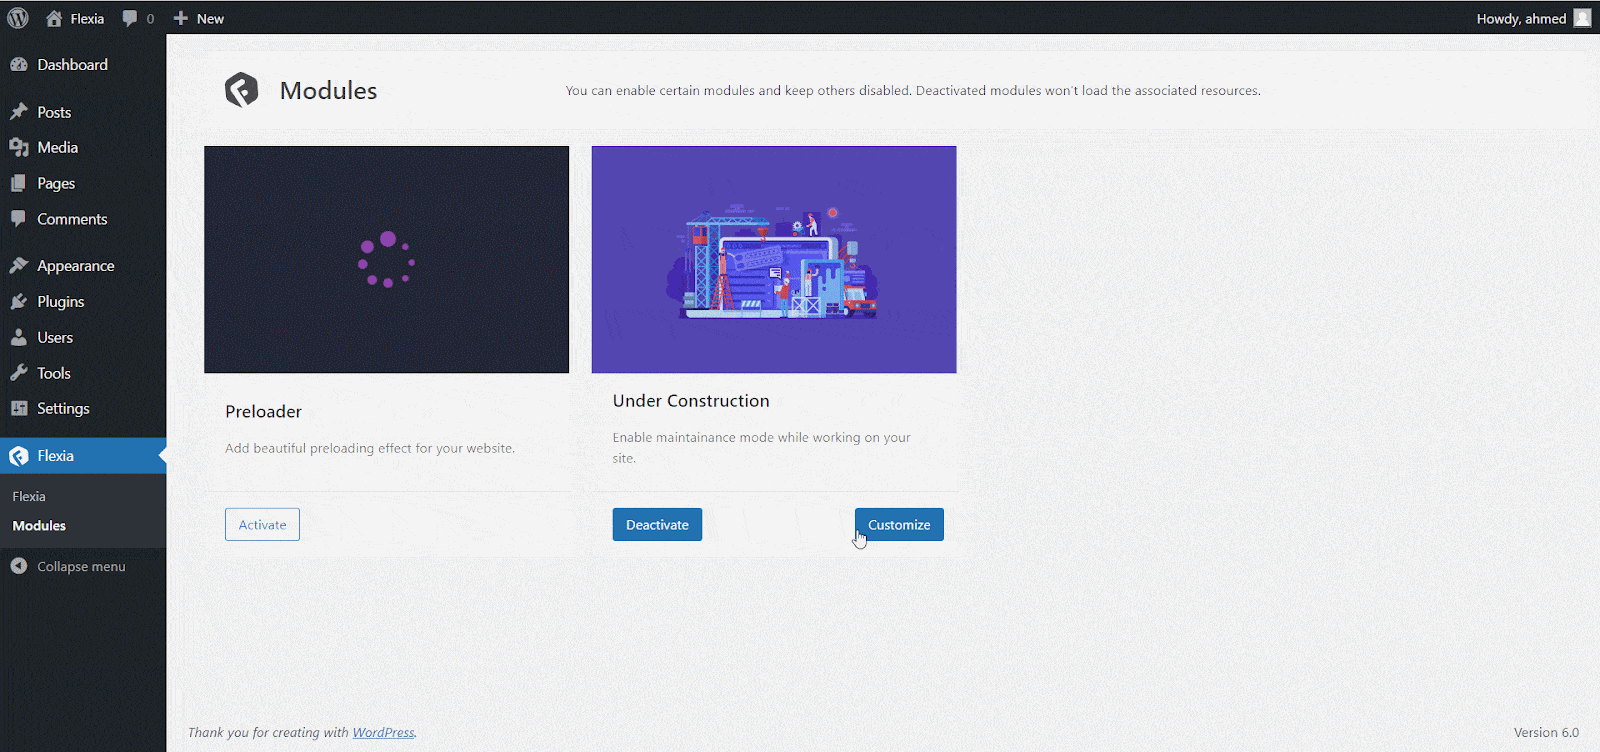Click the Flexia logo icon in sidebar
The image size is (1600, 752).
(19, 456)
